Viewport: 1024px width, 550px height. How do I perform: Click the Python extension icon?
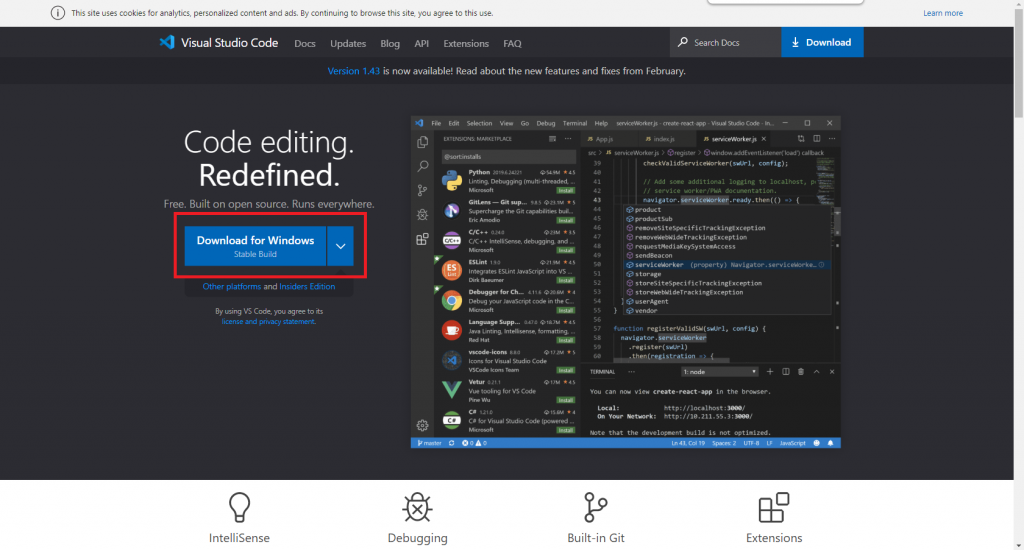[451, 180]
